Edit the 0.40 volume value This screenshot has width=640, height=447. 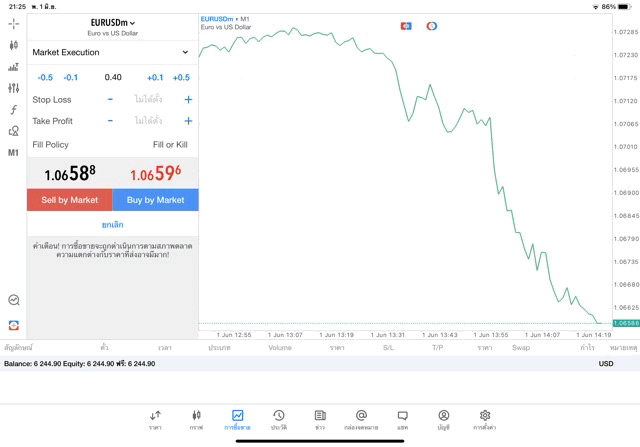coord(113,77)
